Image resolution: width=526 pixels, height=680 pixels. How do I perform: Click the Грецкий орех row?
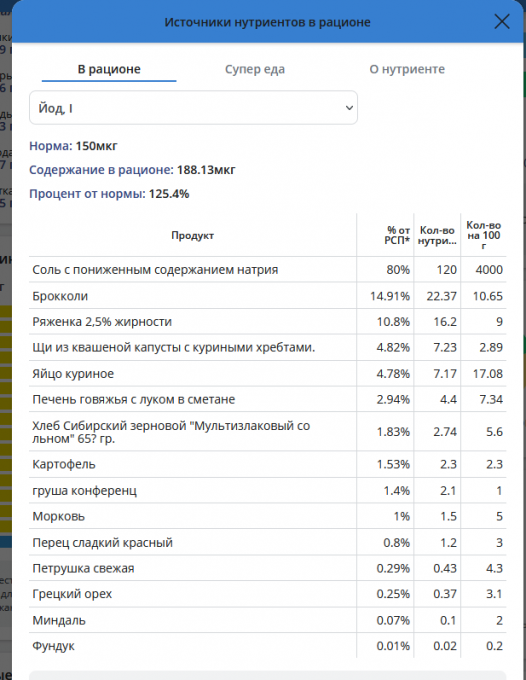pyautogui.click(x=268, y=594)
